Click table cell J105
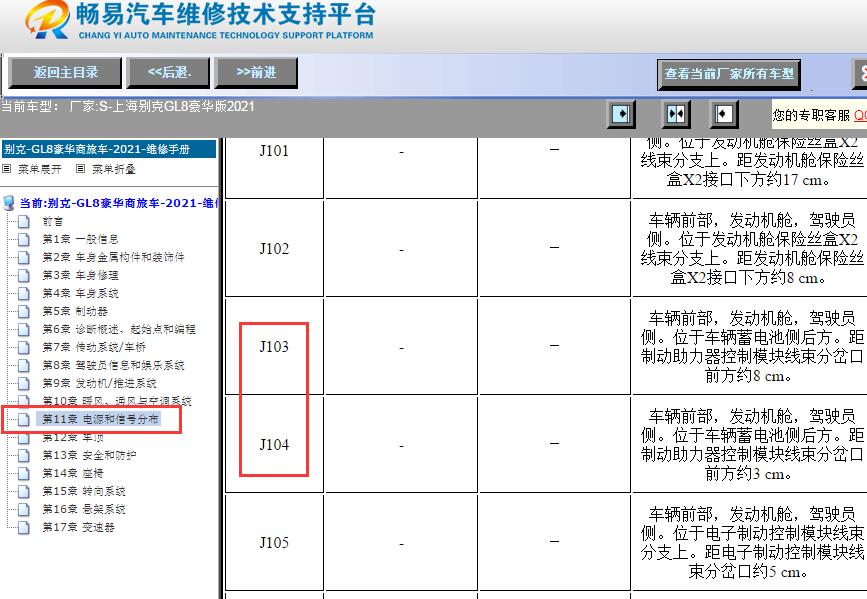Viewport: 867px width, 599px height. [274, 542]
